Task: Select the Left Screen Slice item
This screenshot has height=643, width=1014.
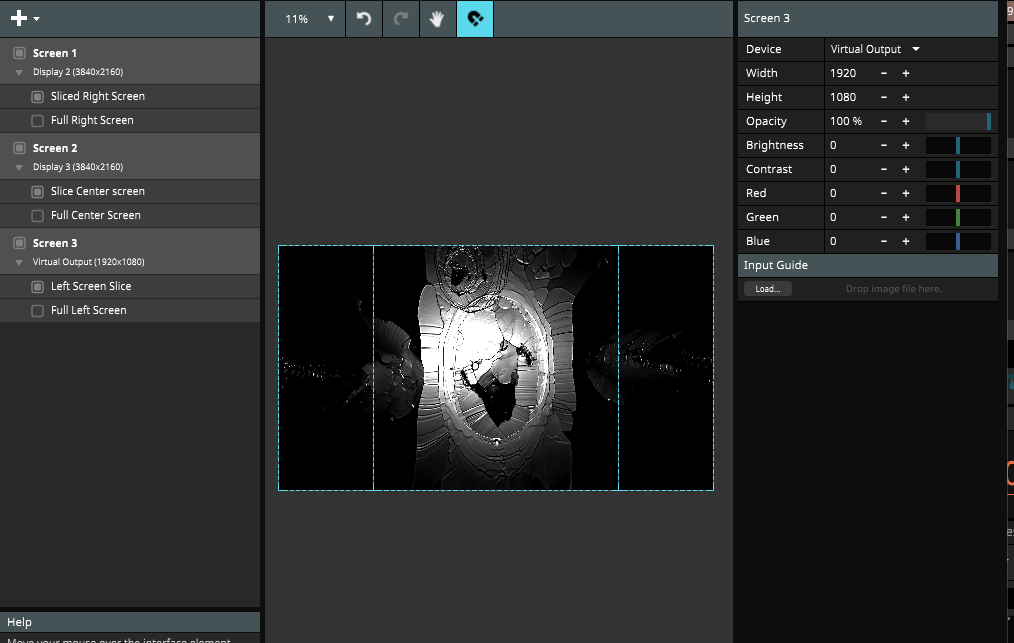Action: click(91, 287)
